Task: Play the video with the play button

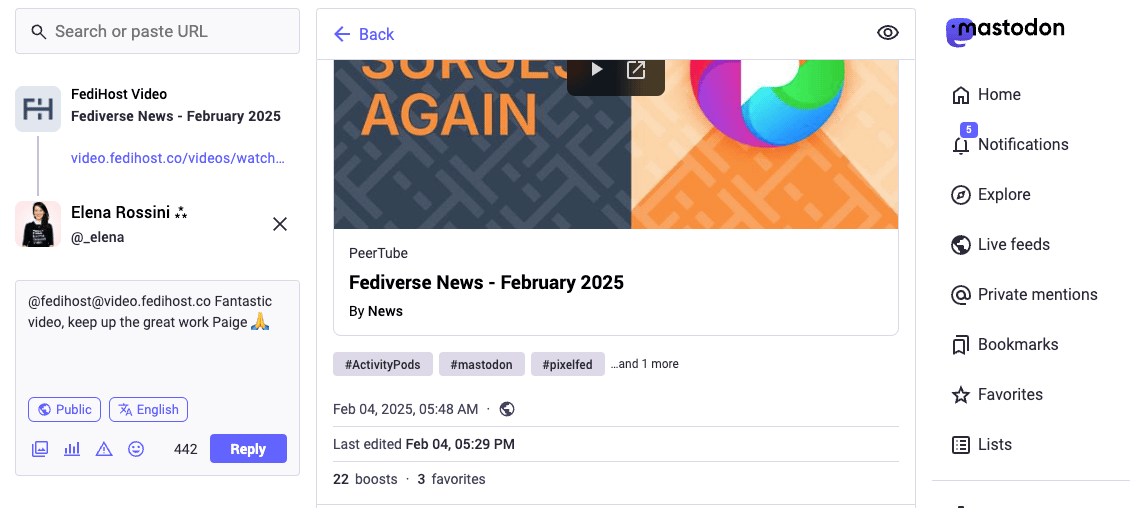Action: tap(597, 69)
